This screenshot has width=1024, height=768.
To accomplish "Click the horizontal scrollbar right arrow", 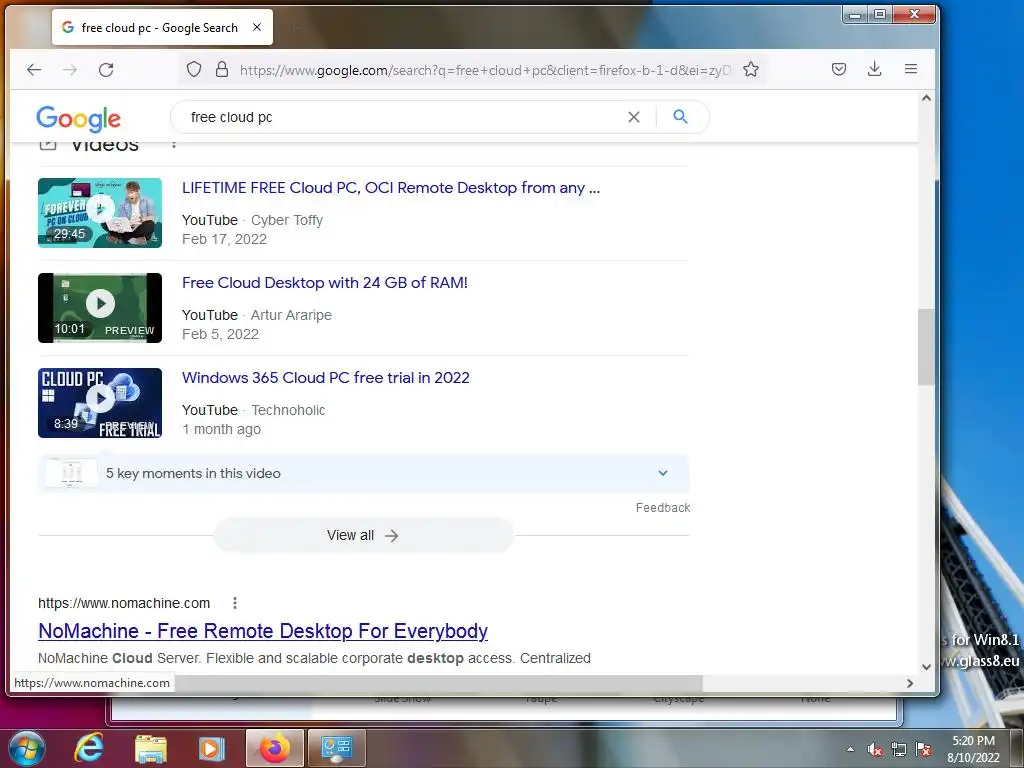I will (910, 683).
